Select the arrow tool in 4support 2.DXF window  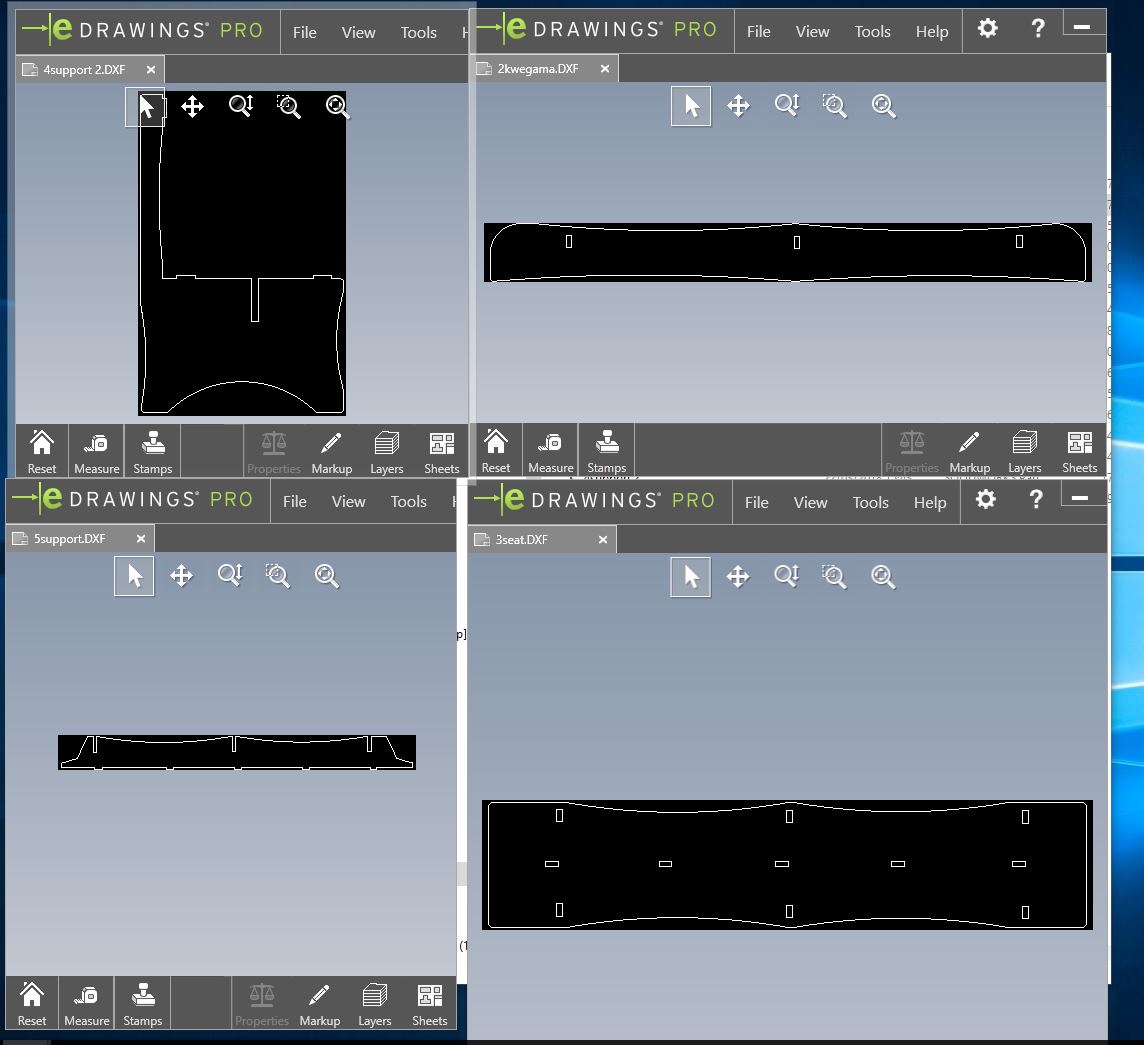(x=145, y=107)
